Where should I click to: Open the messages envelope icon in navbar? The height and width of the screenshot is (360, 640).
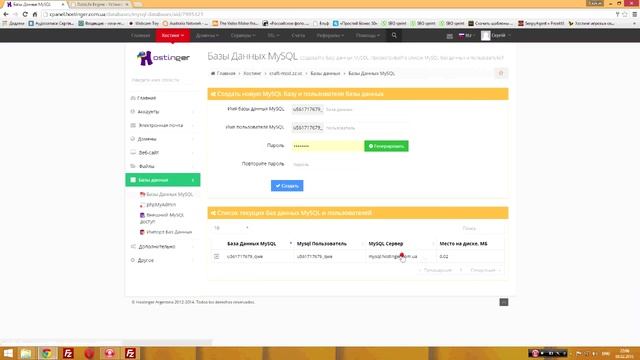[449, 36]
